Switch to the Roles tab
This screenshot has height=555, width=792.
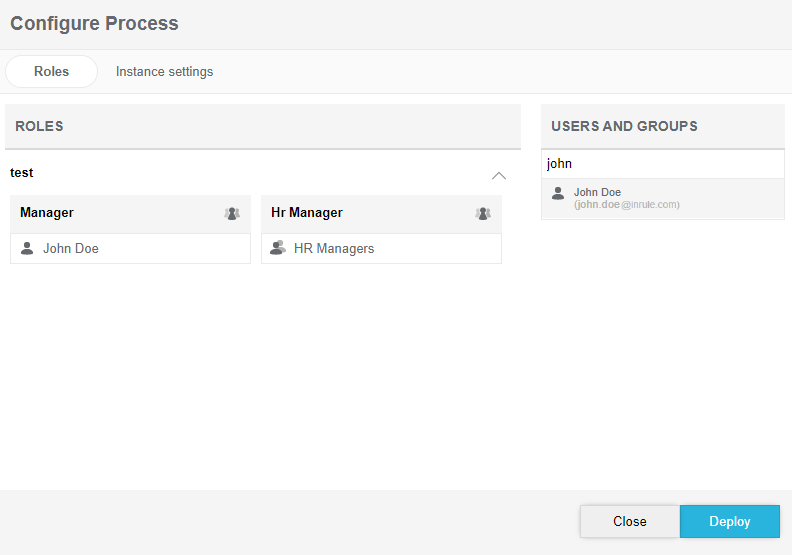[51, 72]
